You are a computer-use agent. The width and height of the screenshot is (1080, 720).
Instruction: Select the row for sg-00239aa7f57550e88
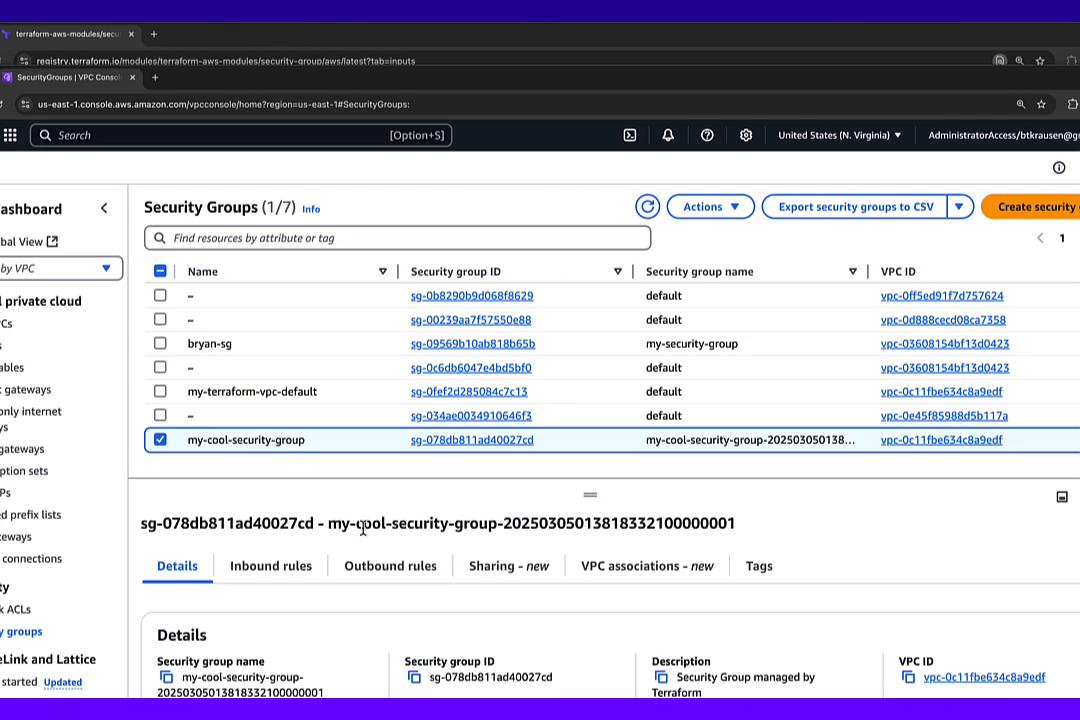tap(160, 319)
